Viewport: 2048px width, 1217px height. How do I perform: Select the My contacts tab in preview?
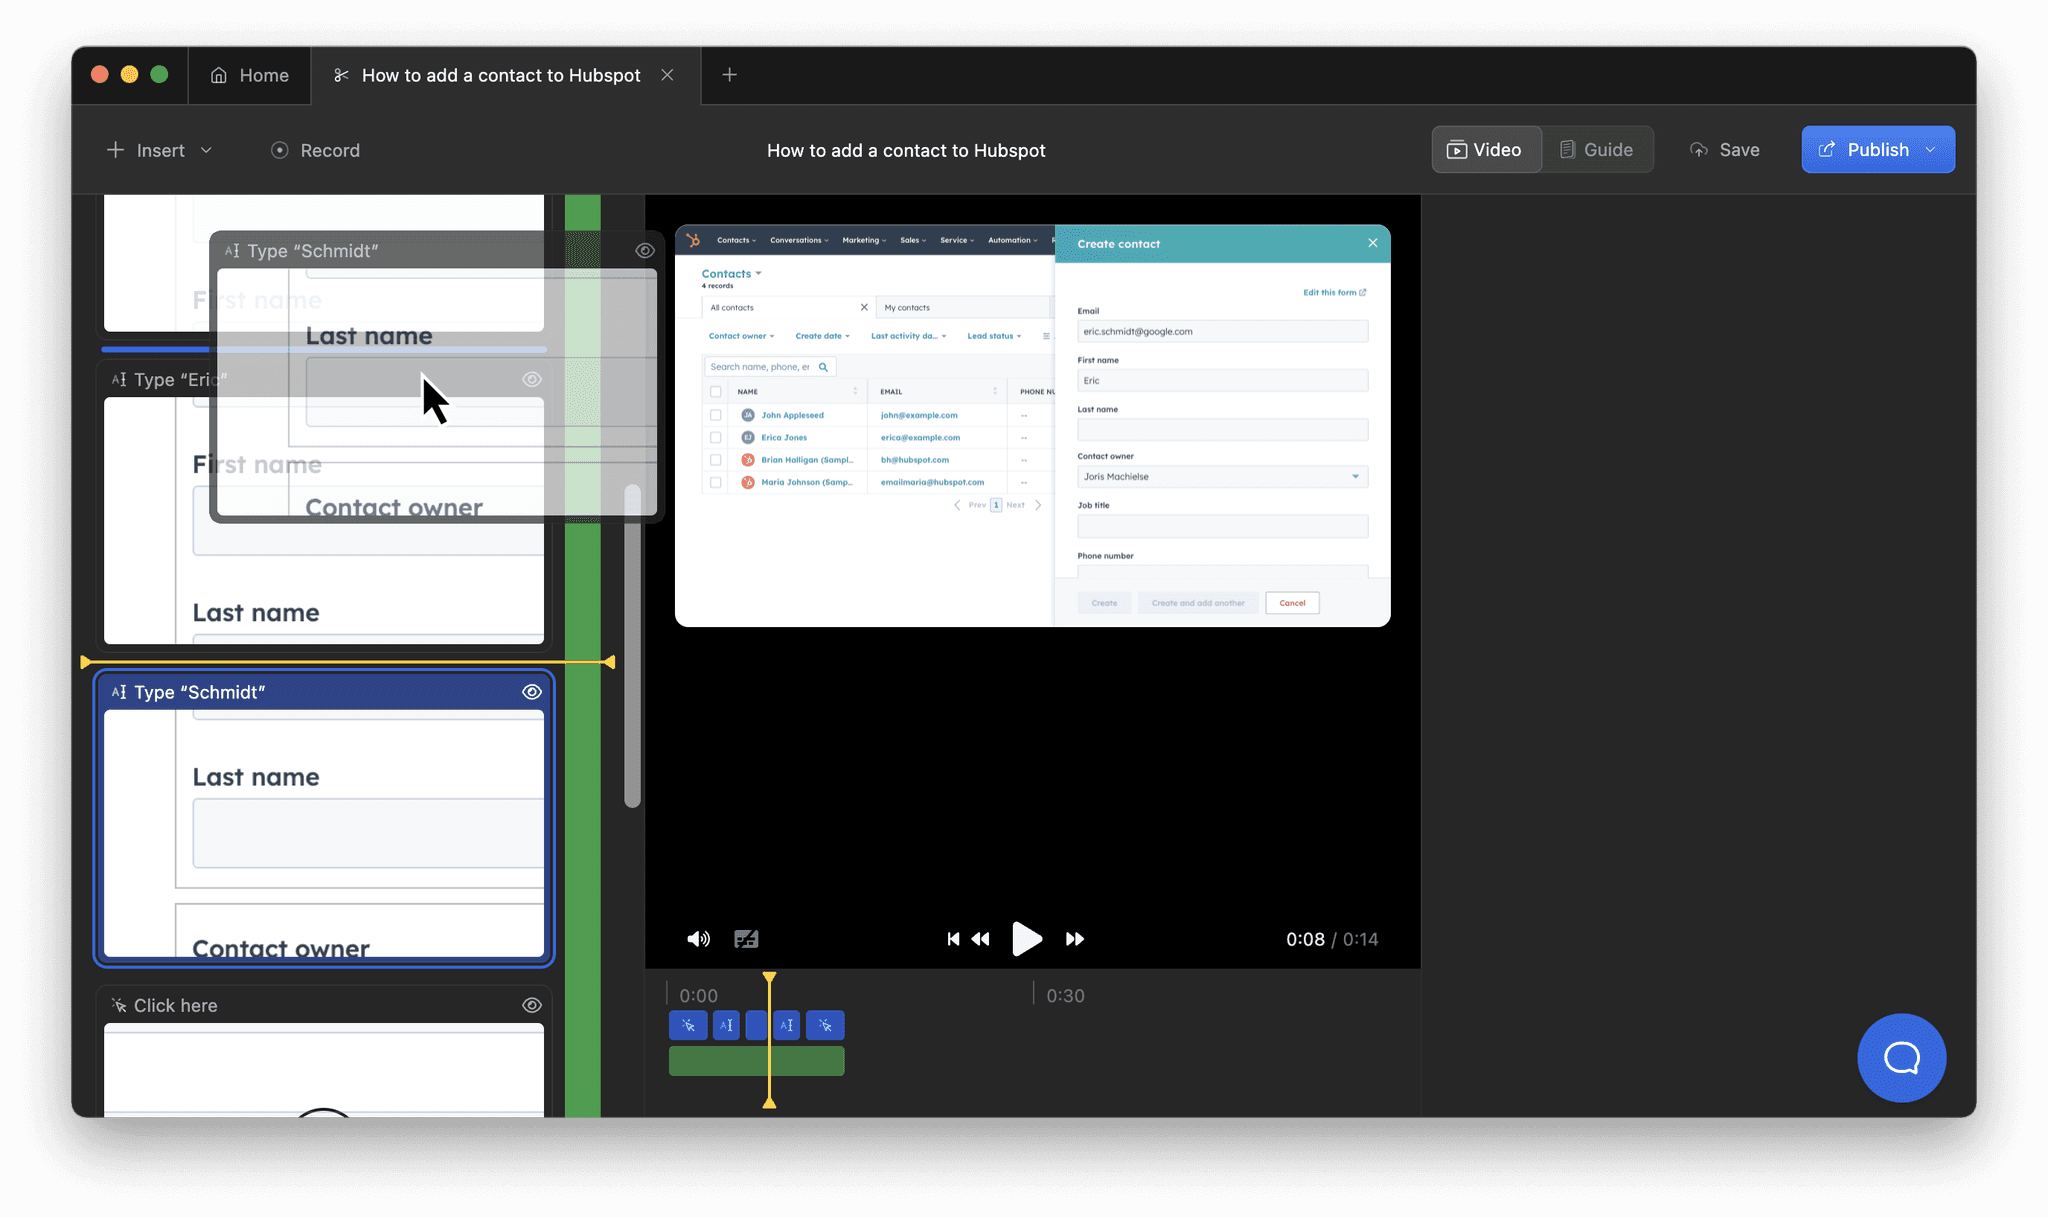964,308
